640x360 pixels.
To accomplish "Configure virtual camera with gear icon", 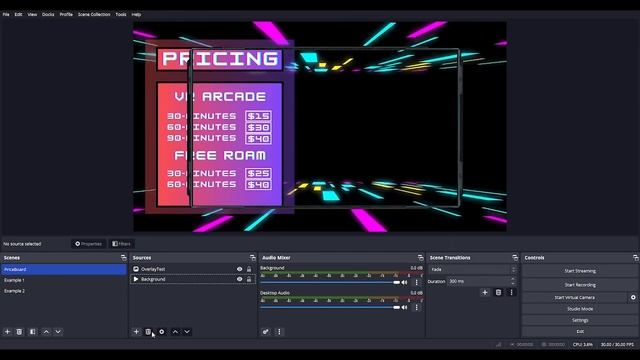I will (x=633, y=298).
